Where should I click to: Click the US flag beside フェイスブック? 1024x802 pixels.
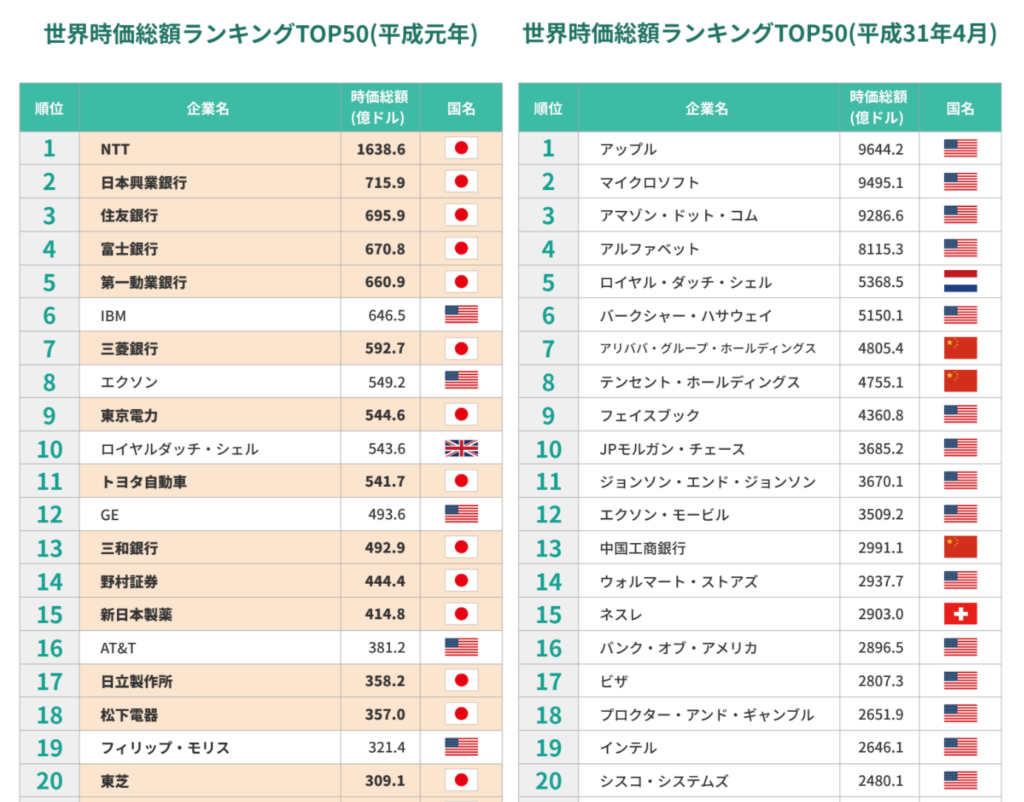click(x=960, y=415)
